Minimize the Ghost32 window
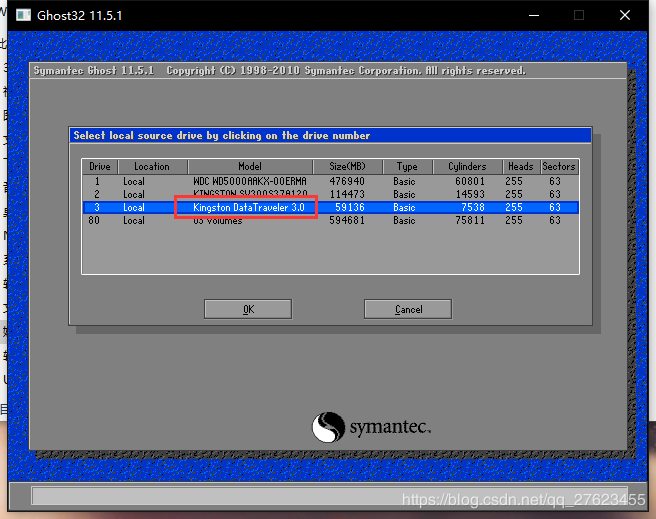Image resolution: width=656 pixels, height=519 pixels. pyautogui.click(x=534, y=15)
